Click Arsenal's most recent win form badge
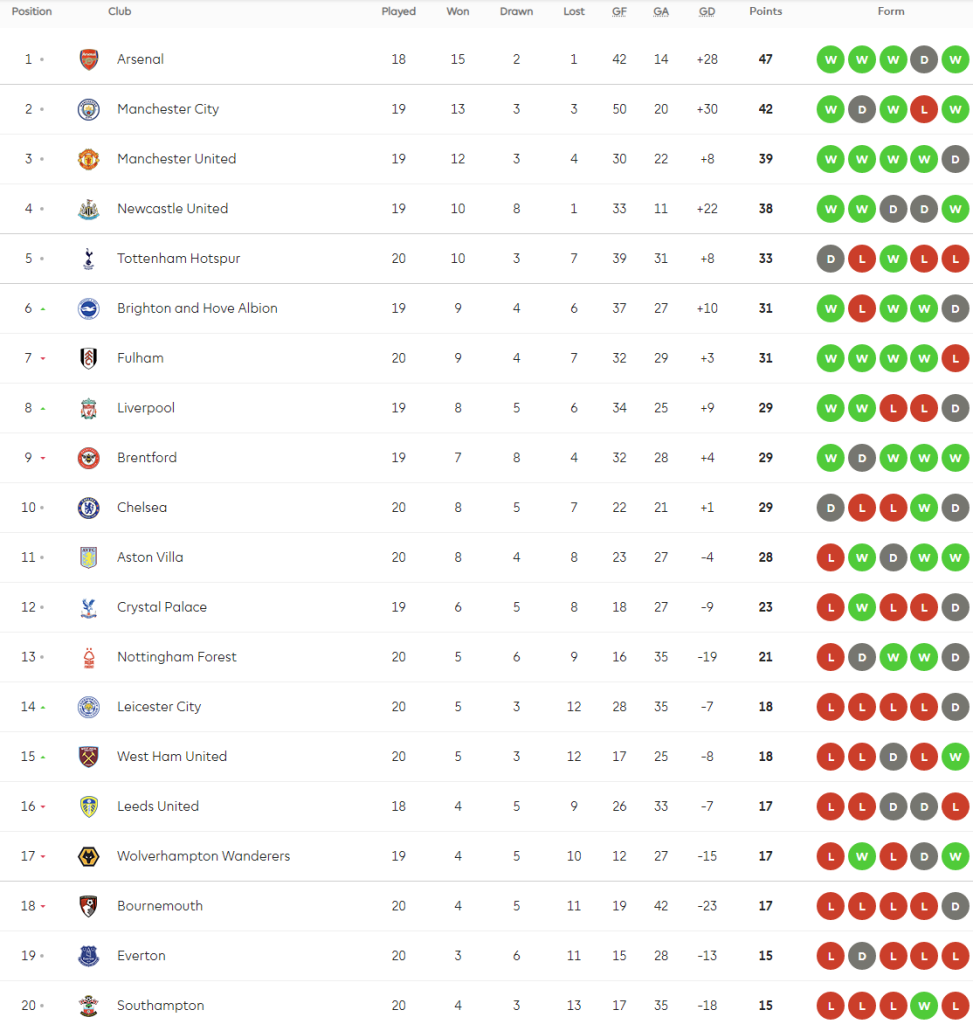This screenshot has width=973, height=1024. pos(955,59)
